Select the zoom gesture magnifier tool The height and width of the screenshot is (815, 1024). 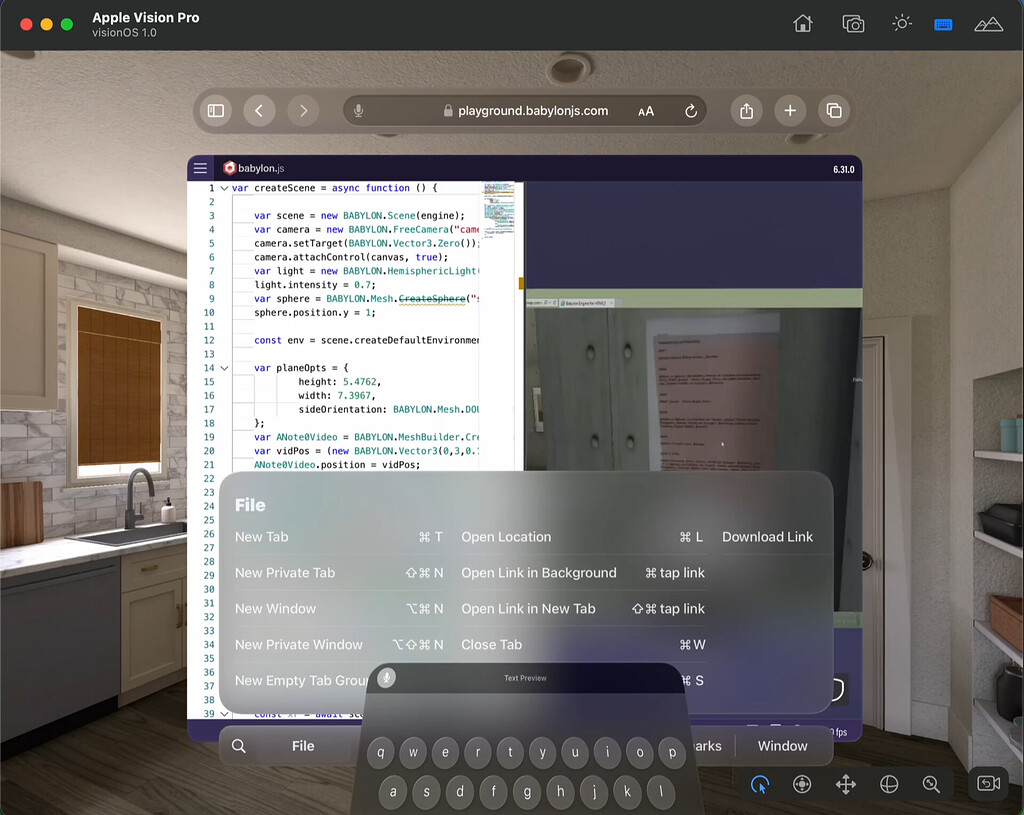pyautogui.click(x=932, y=784)
